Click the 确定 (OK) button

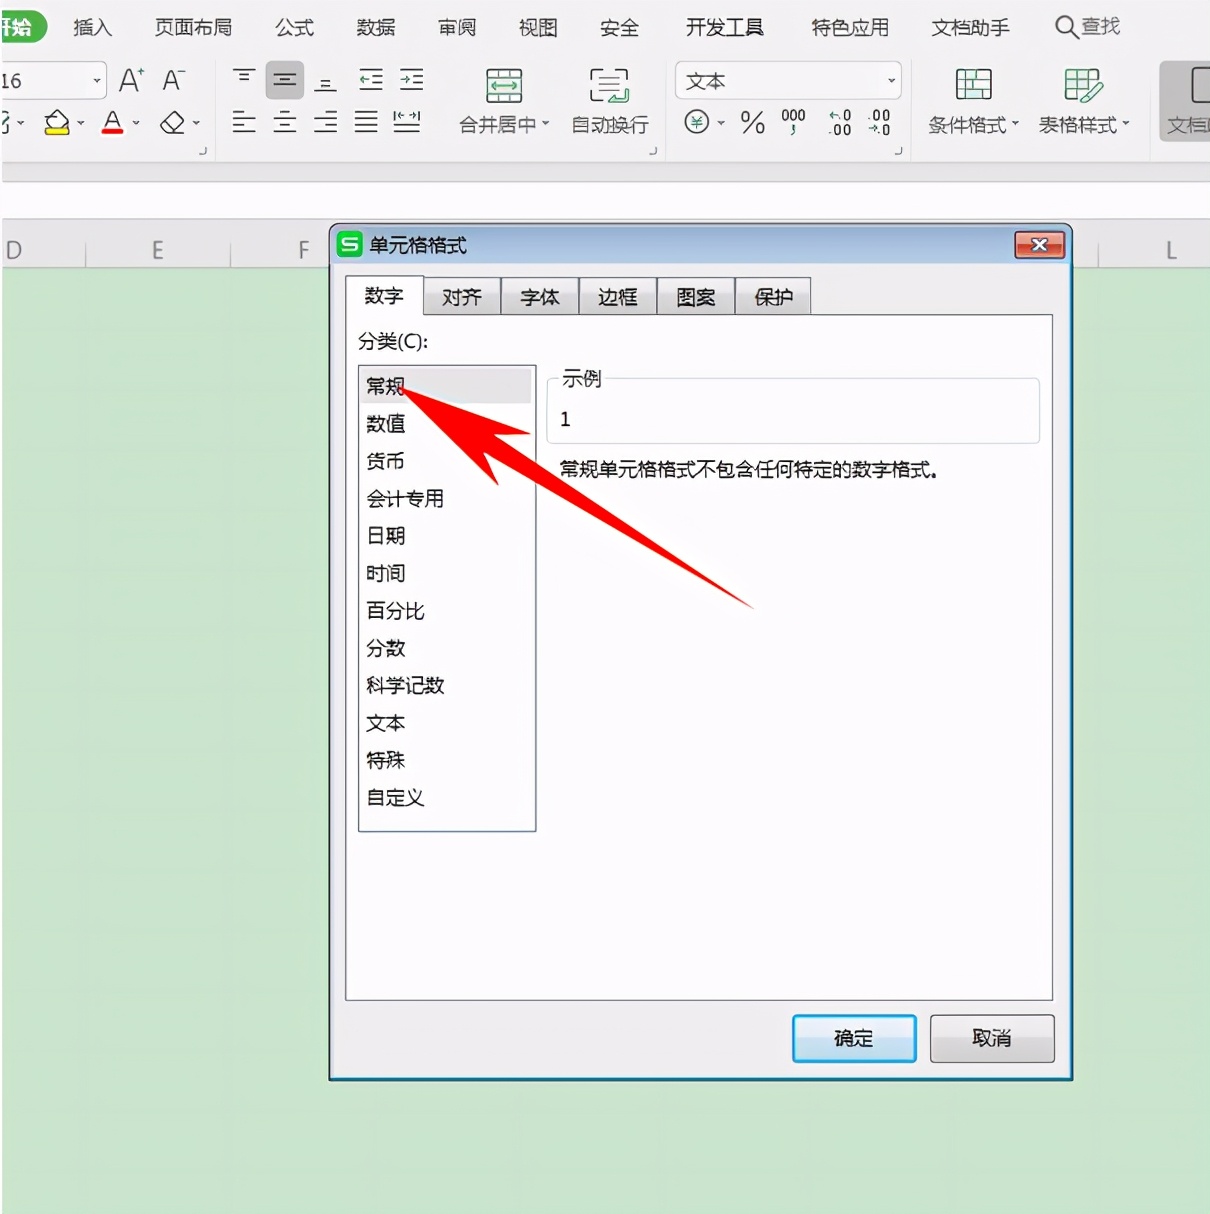click(x=853, y=1038)
